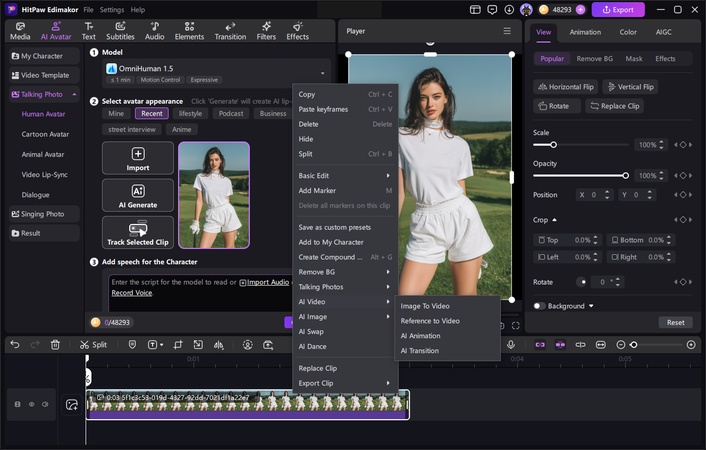This screenshot has height=450, width=706.
Task: Click the download icon in title bar
Action: (x=509, y=9)
